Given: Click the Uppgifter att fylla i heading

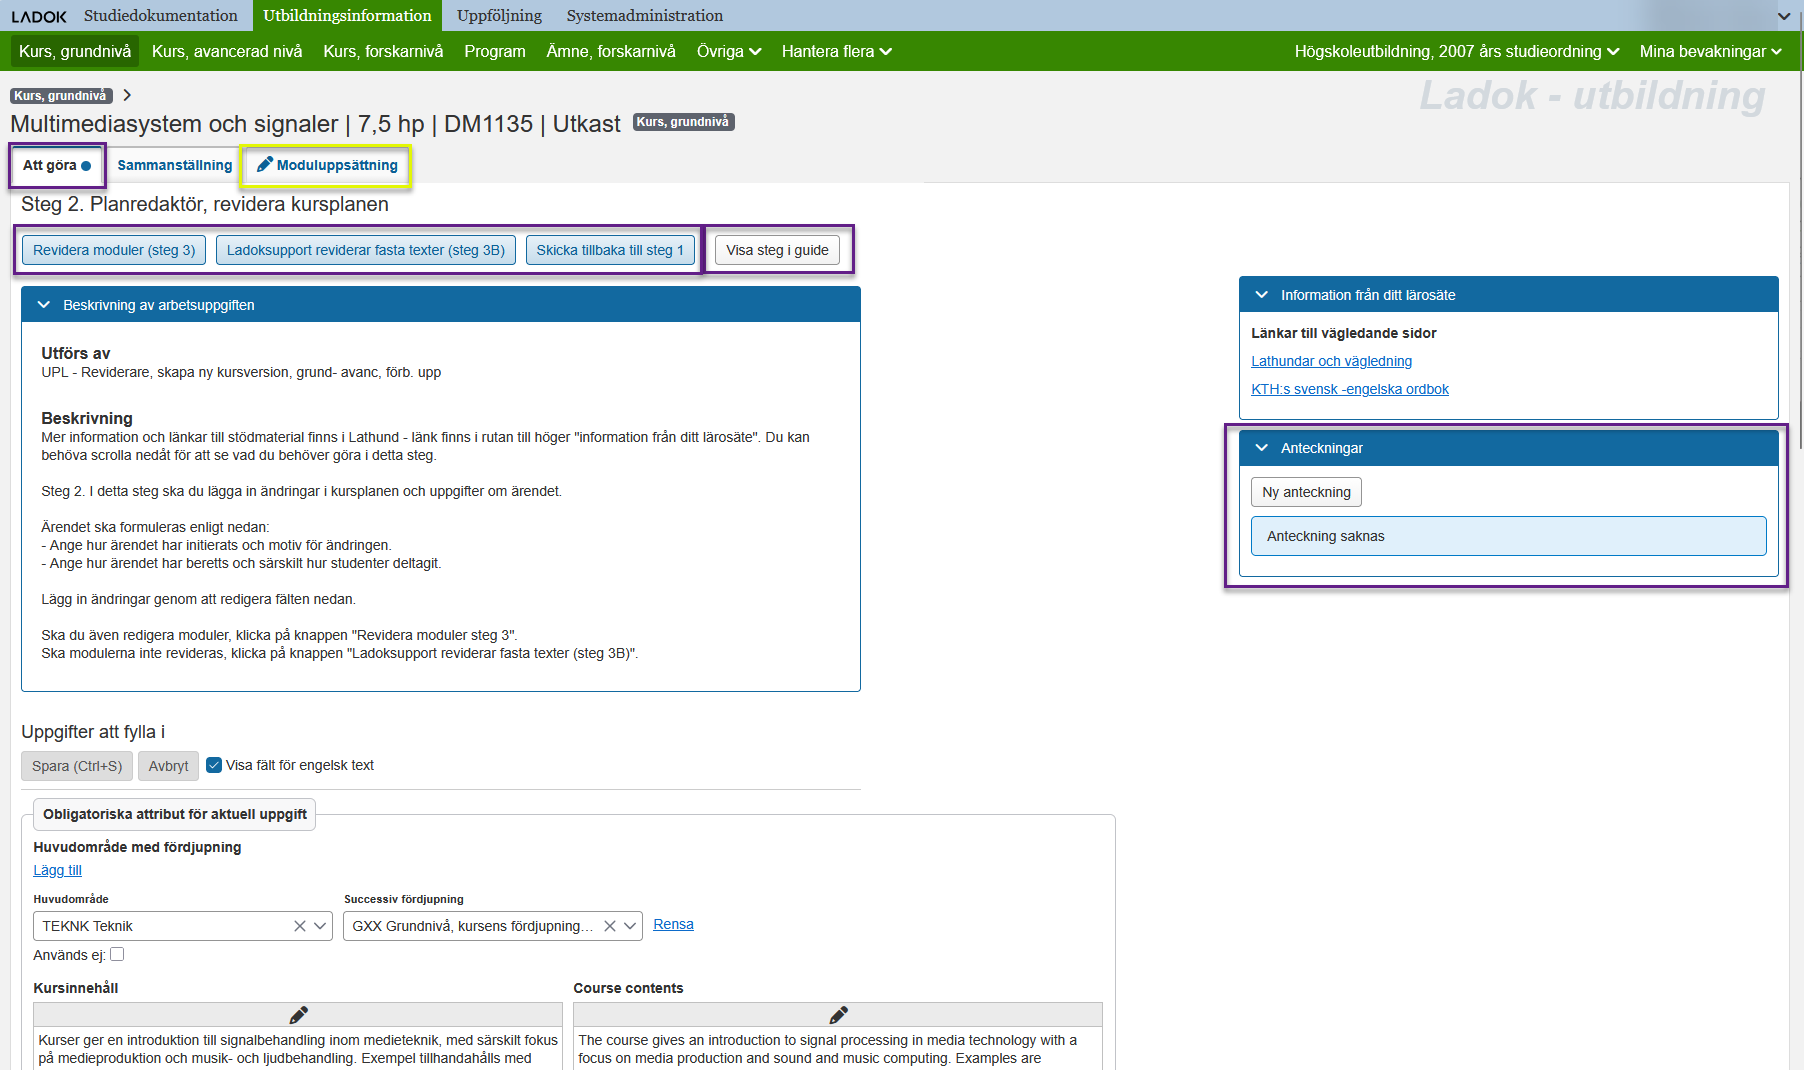Looking at the screenshot, I should [93, 732].
